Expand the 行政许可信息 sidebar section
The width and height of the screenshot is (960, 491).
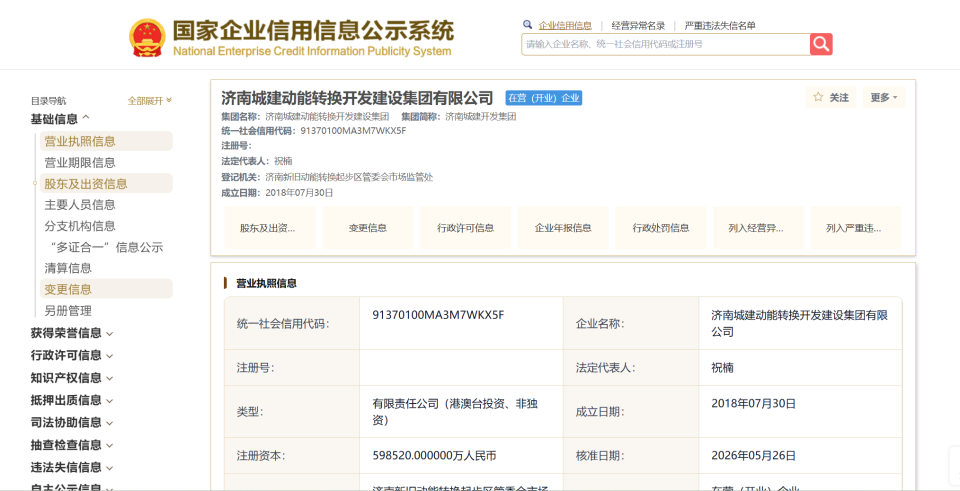pos(72,356)
